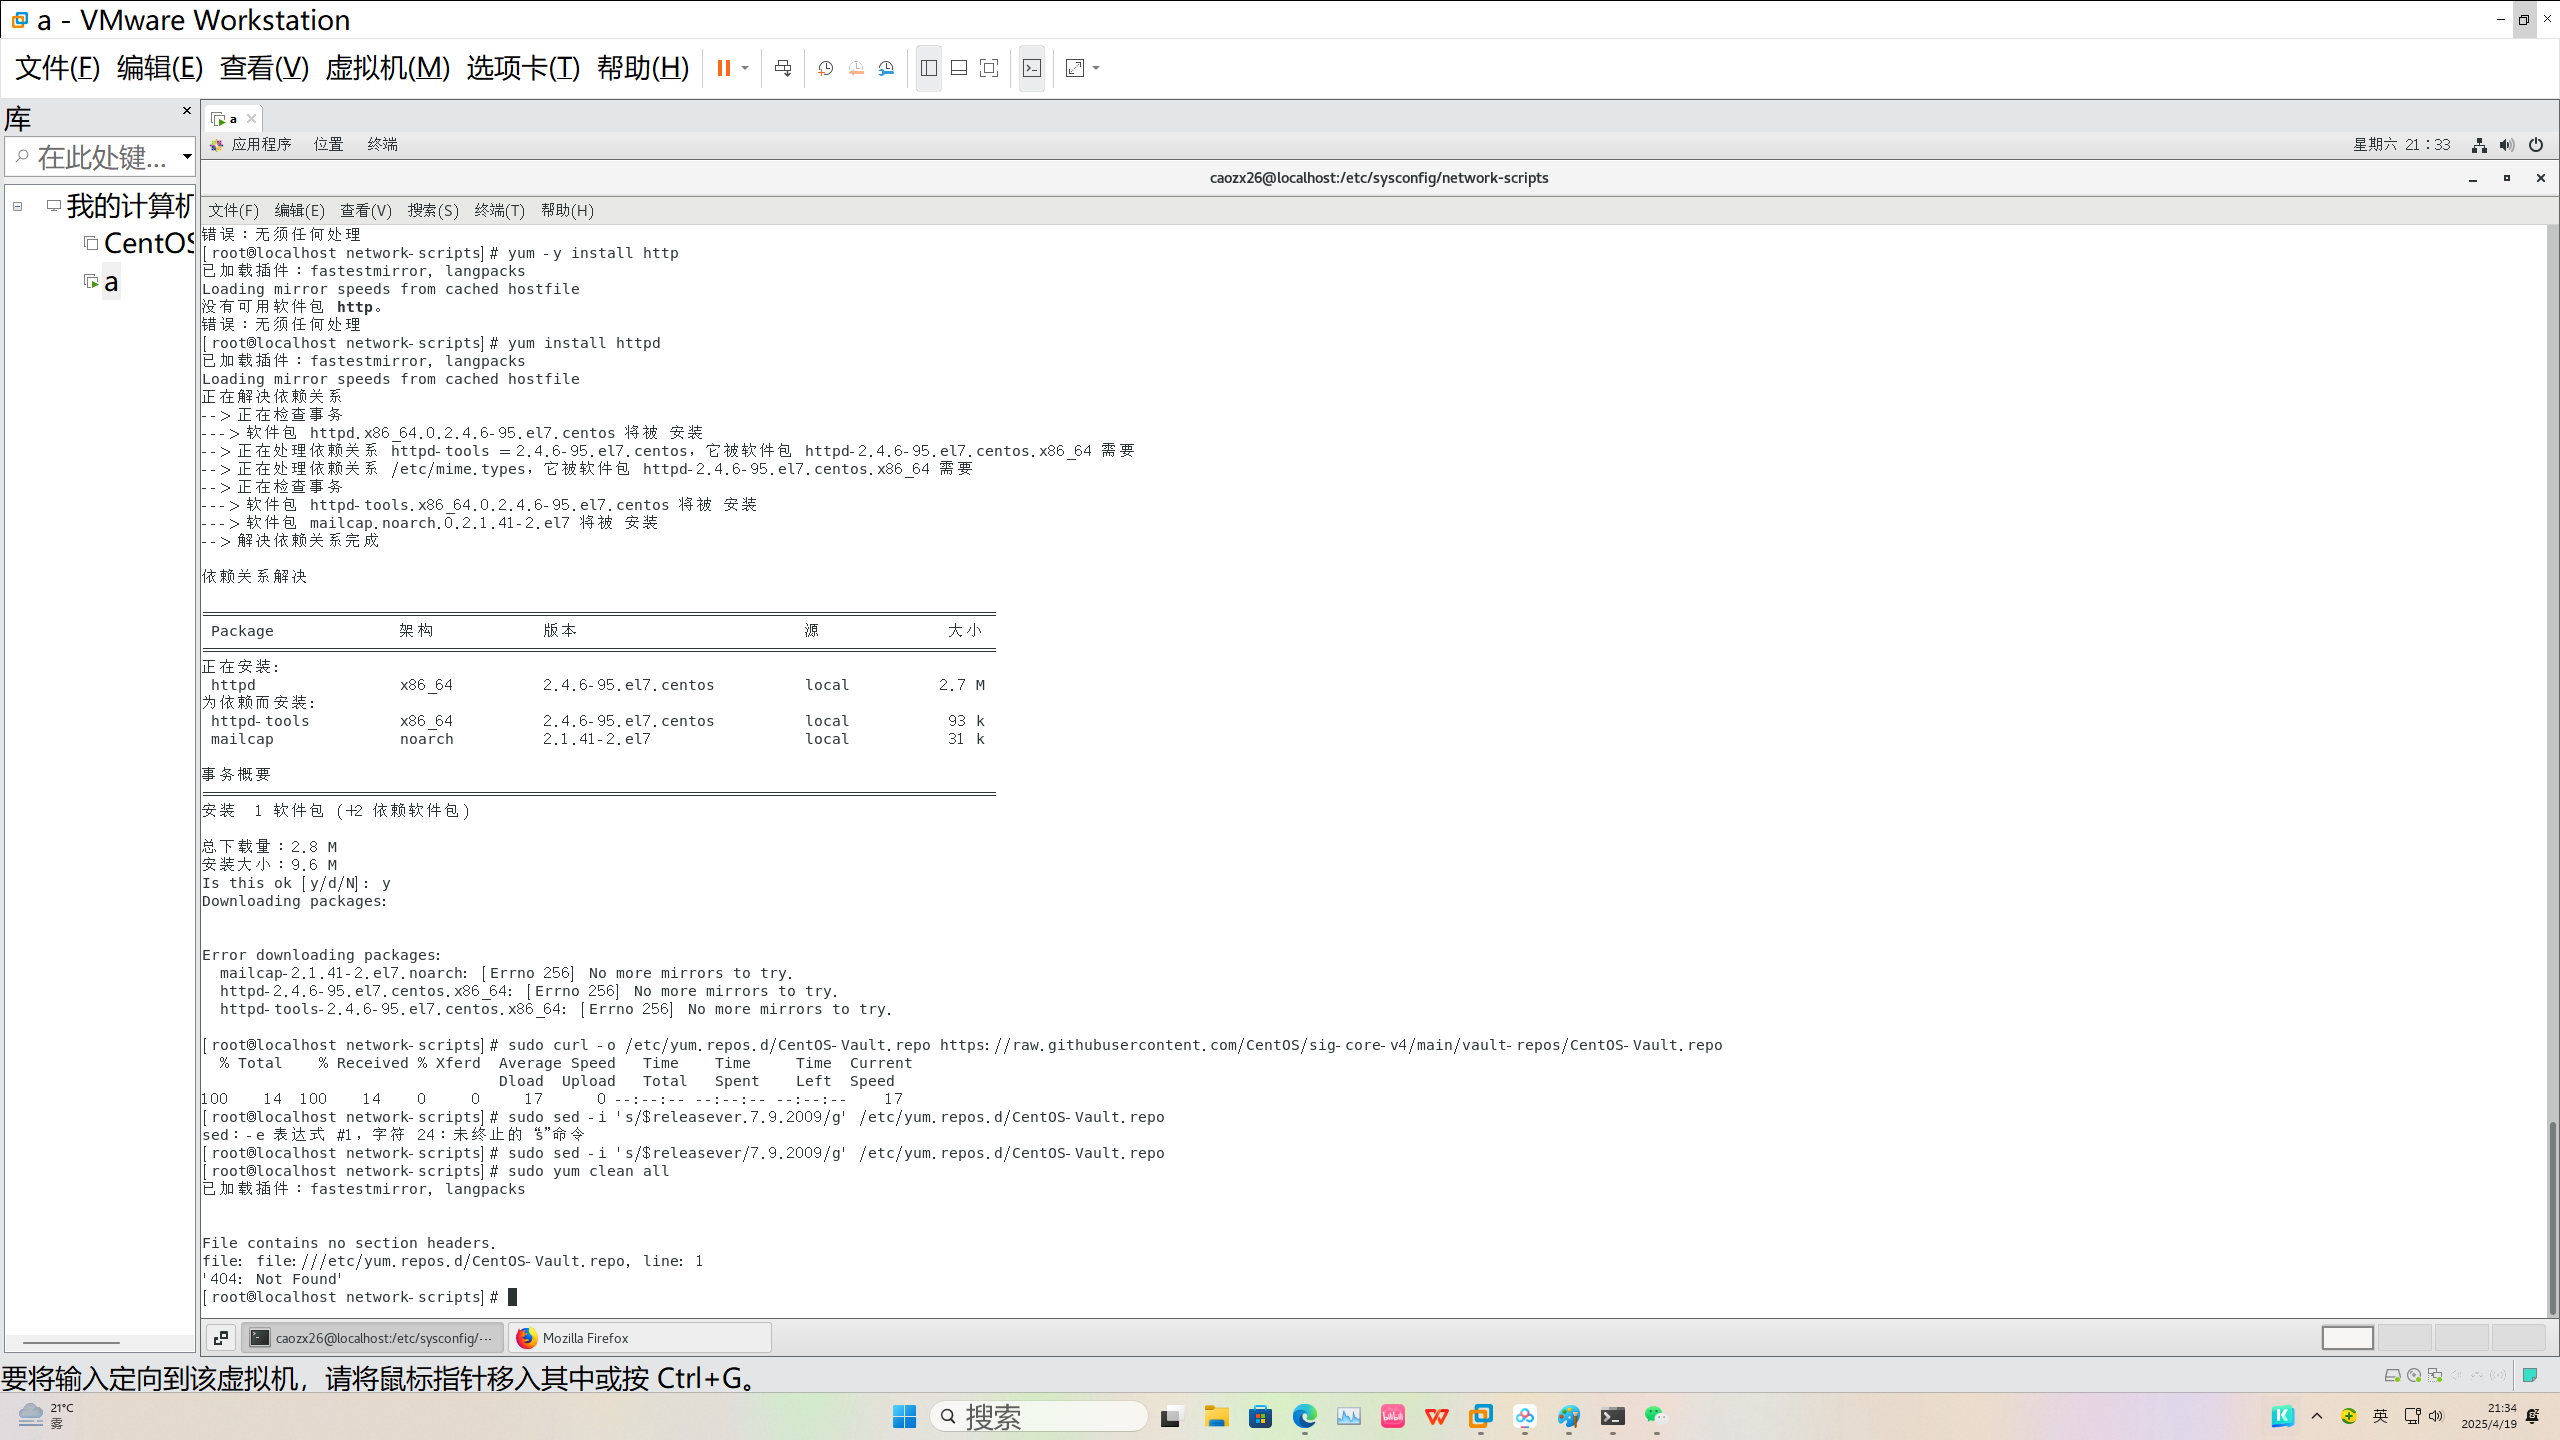Take a snapshot of this VM

click(x=825, y=68)
